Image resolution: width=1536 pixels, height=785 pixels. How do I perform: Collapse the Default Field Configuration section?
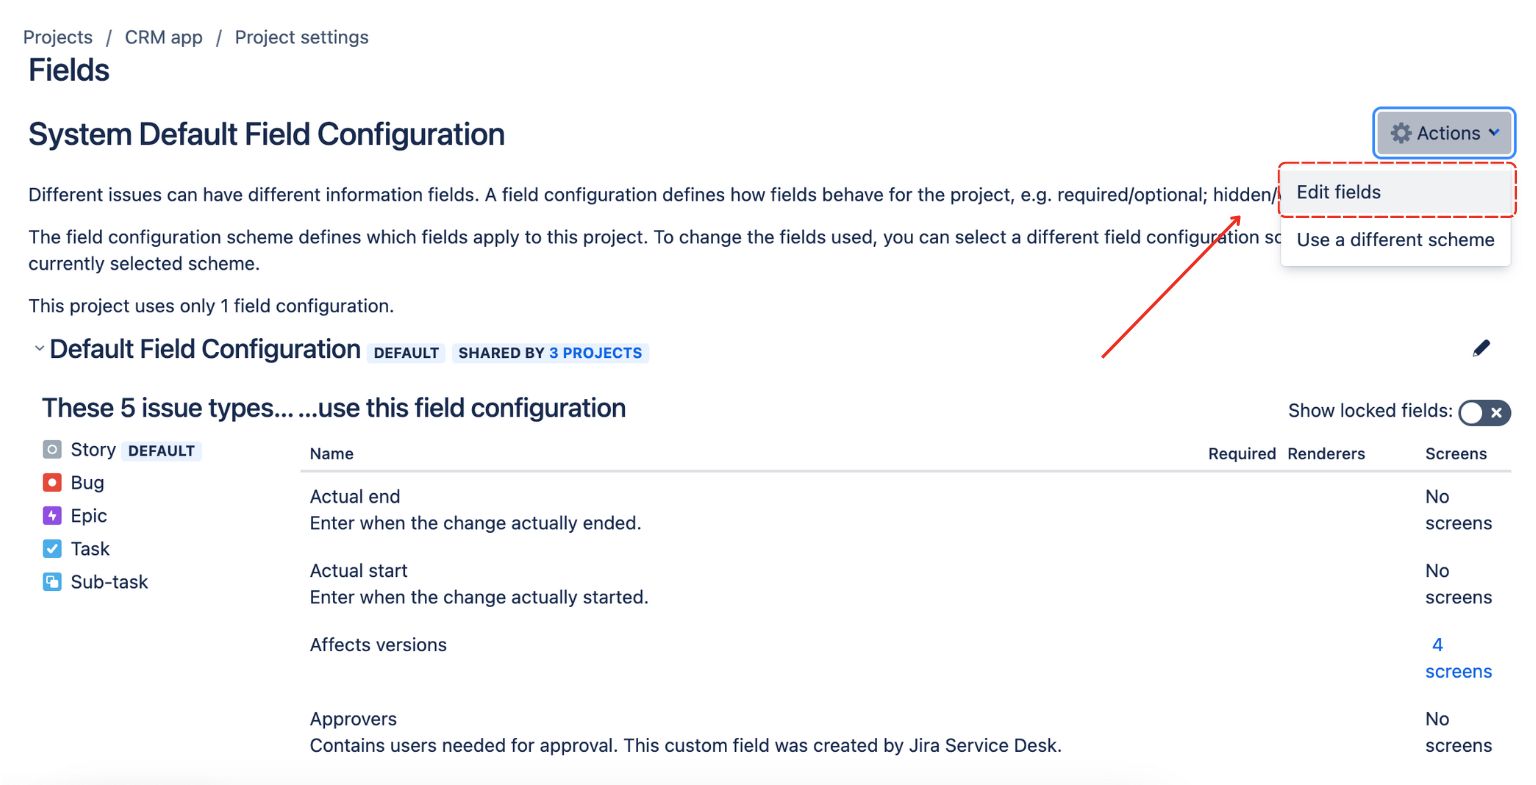coord(39,348)
